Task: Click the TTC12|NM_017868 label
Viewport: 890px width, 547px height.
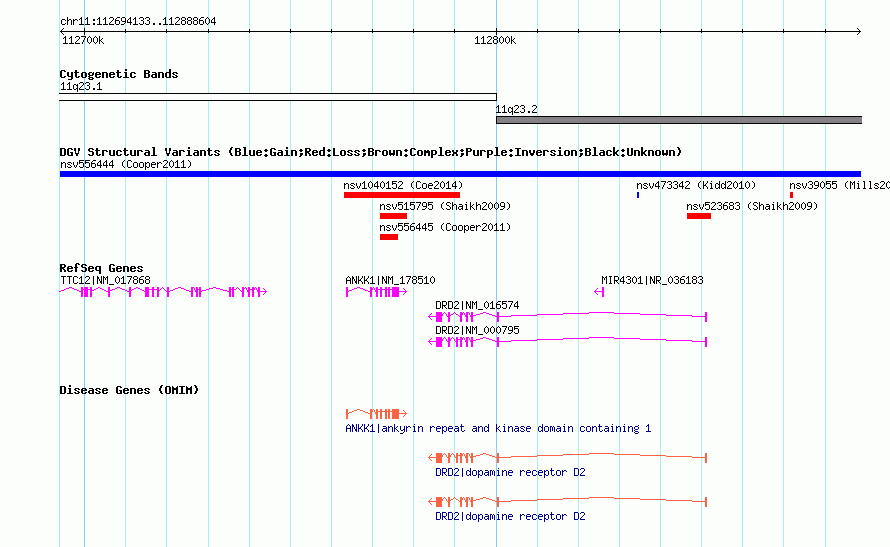Action: (105, 280)
